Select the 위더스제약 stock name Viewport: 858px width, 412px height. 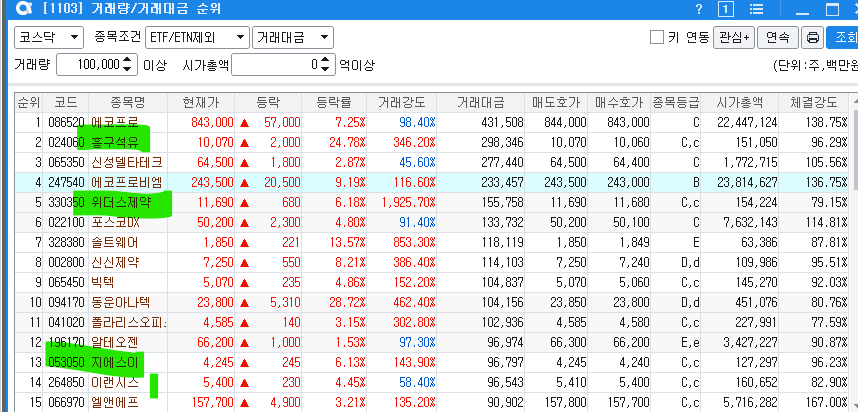coord(120,203)
